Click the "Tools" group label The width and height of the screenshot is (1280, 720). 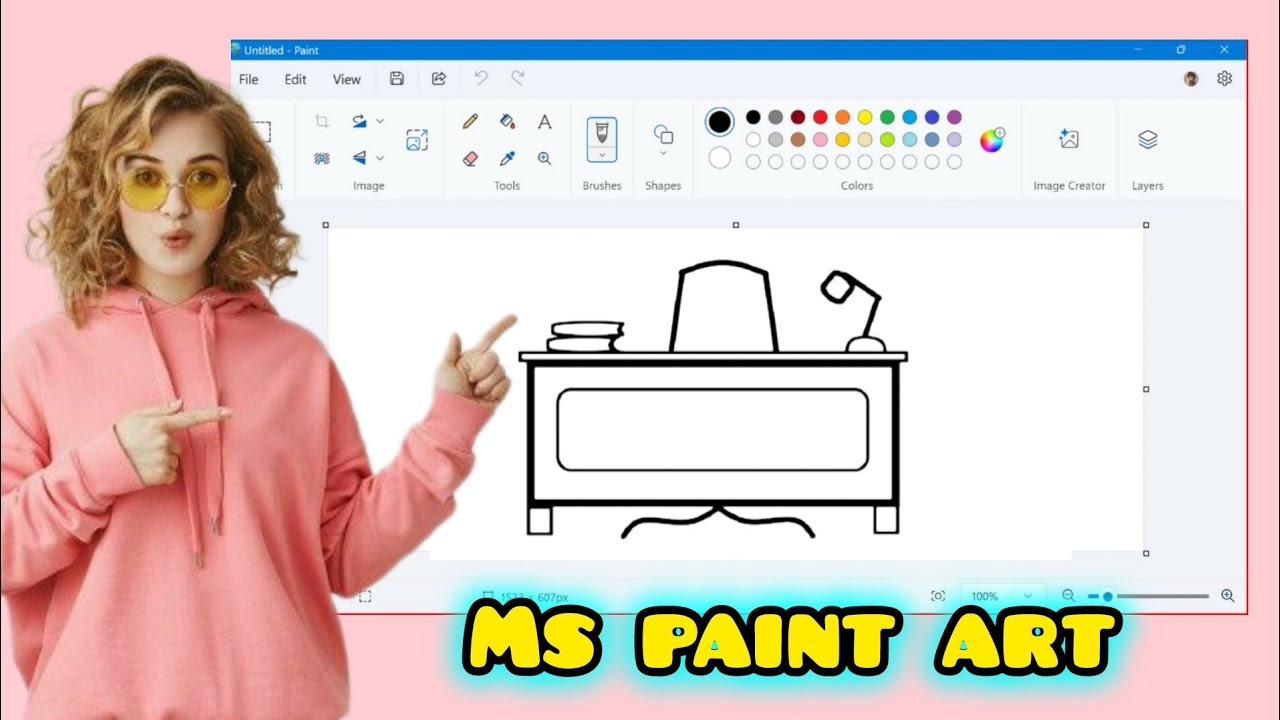[507, 186]
